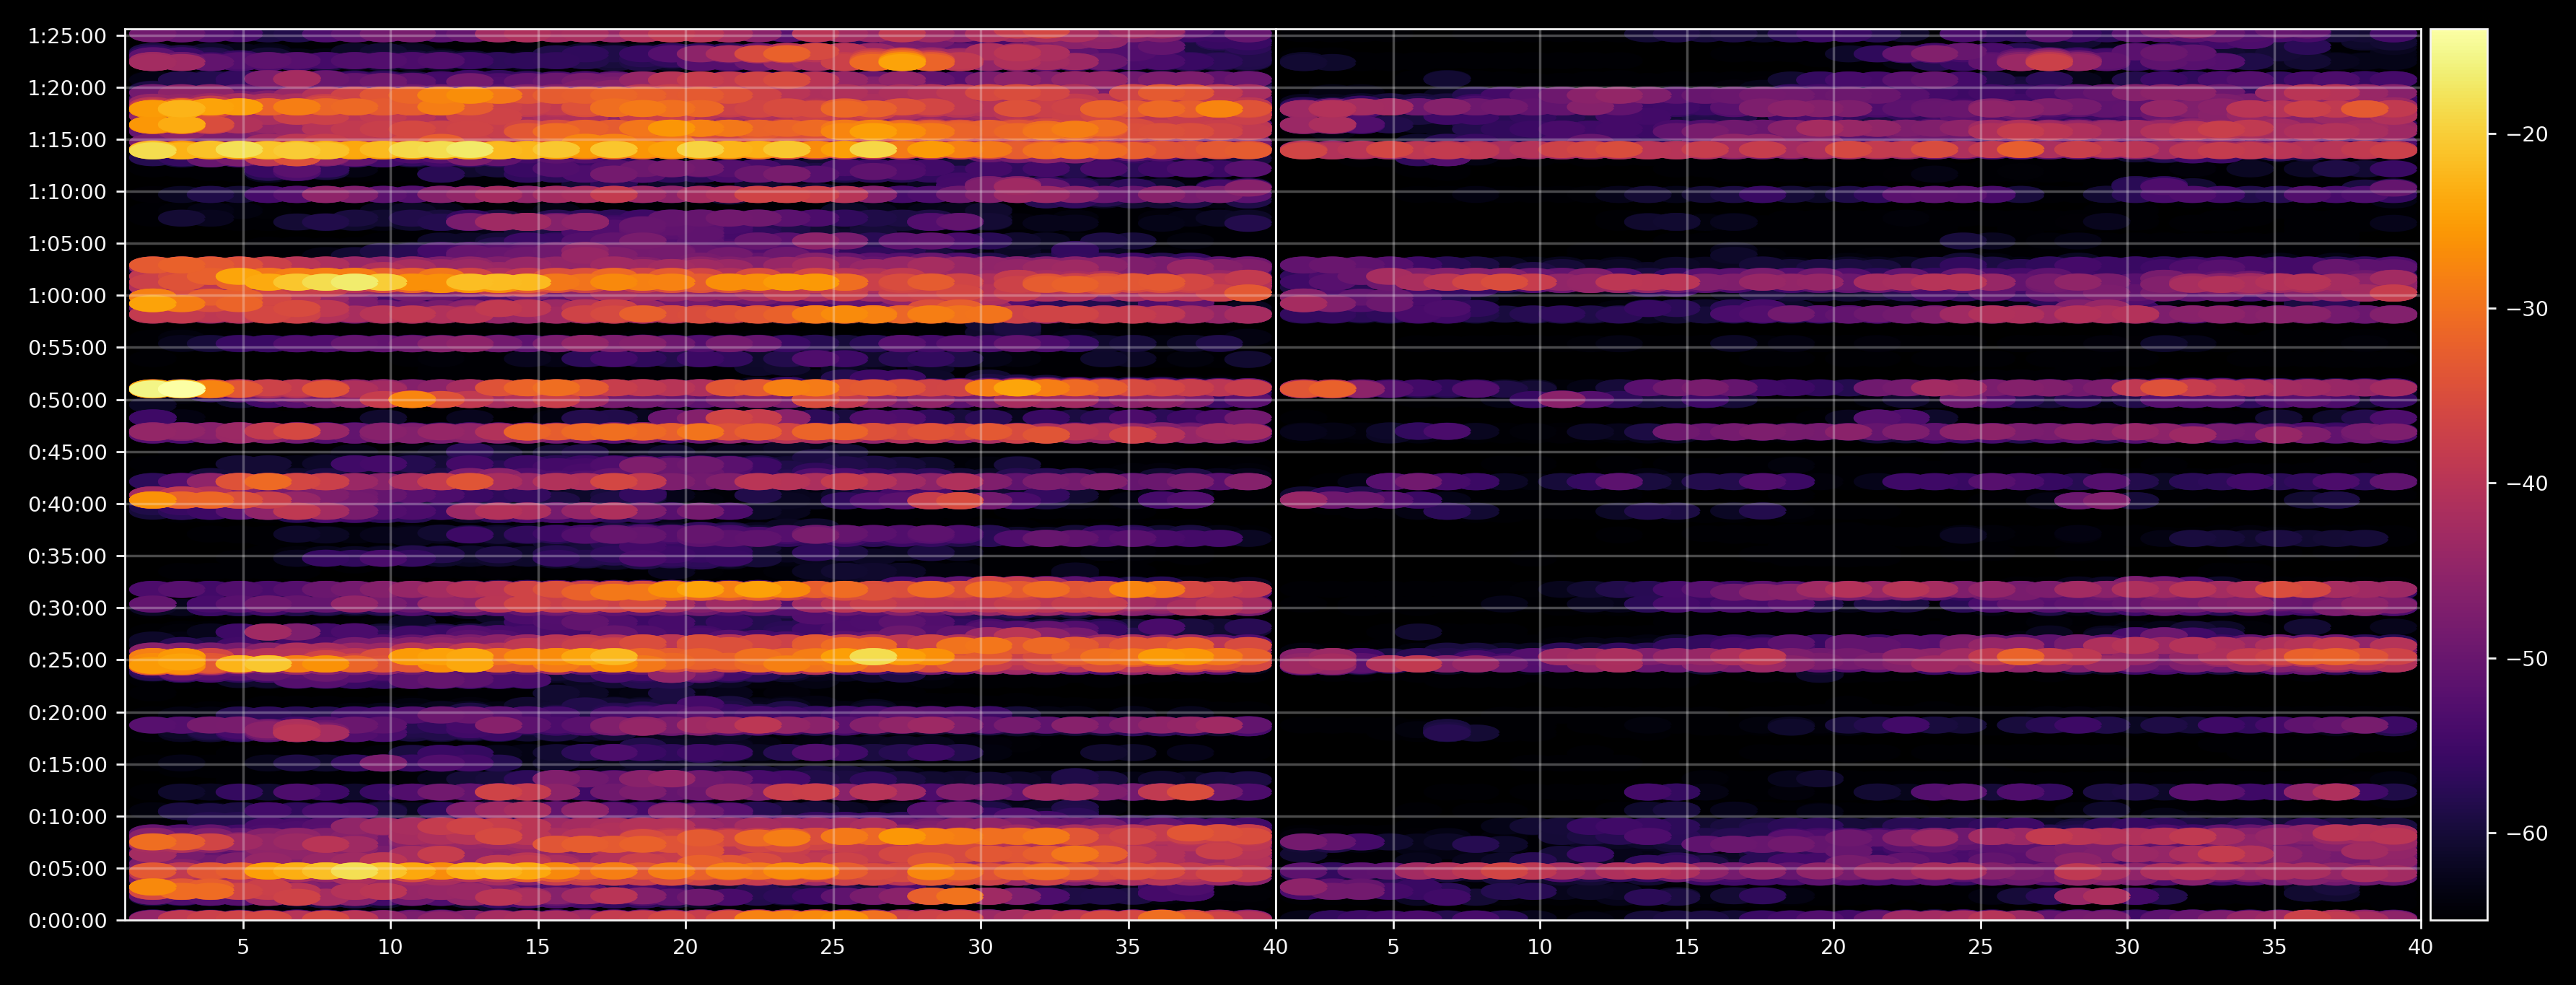Click the 1:25:00 y-axis tick label
Viewport: 2576px width, 985px height.
tap(67, 37)
